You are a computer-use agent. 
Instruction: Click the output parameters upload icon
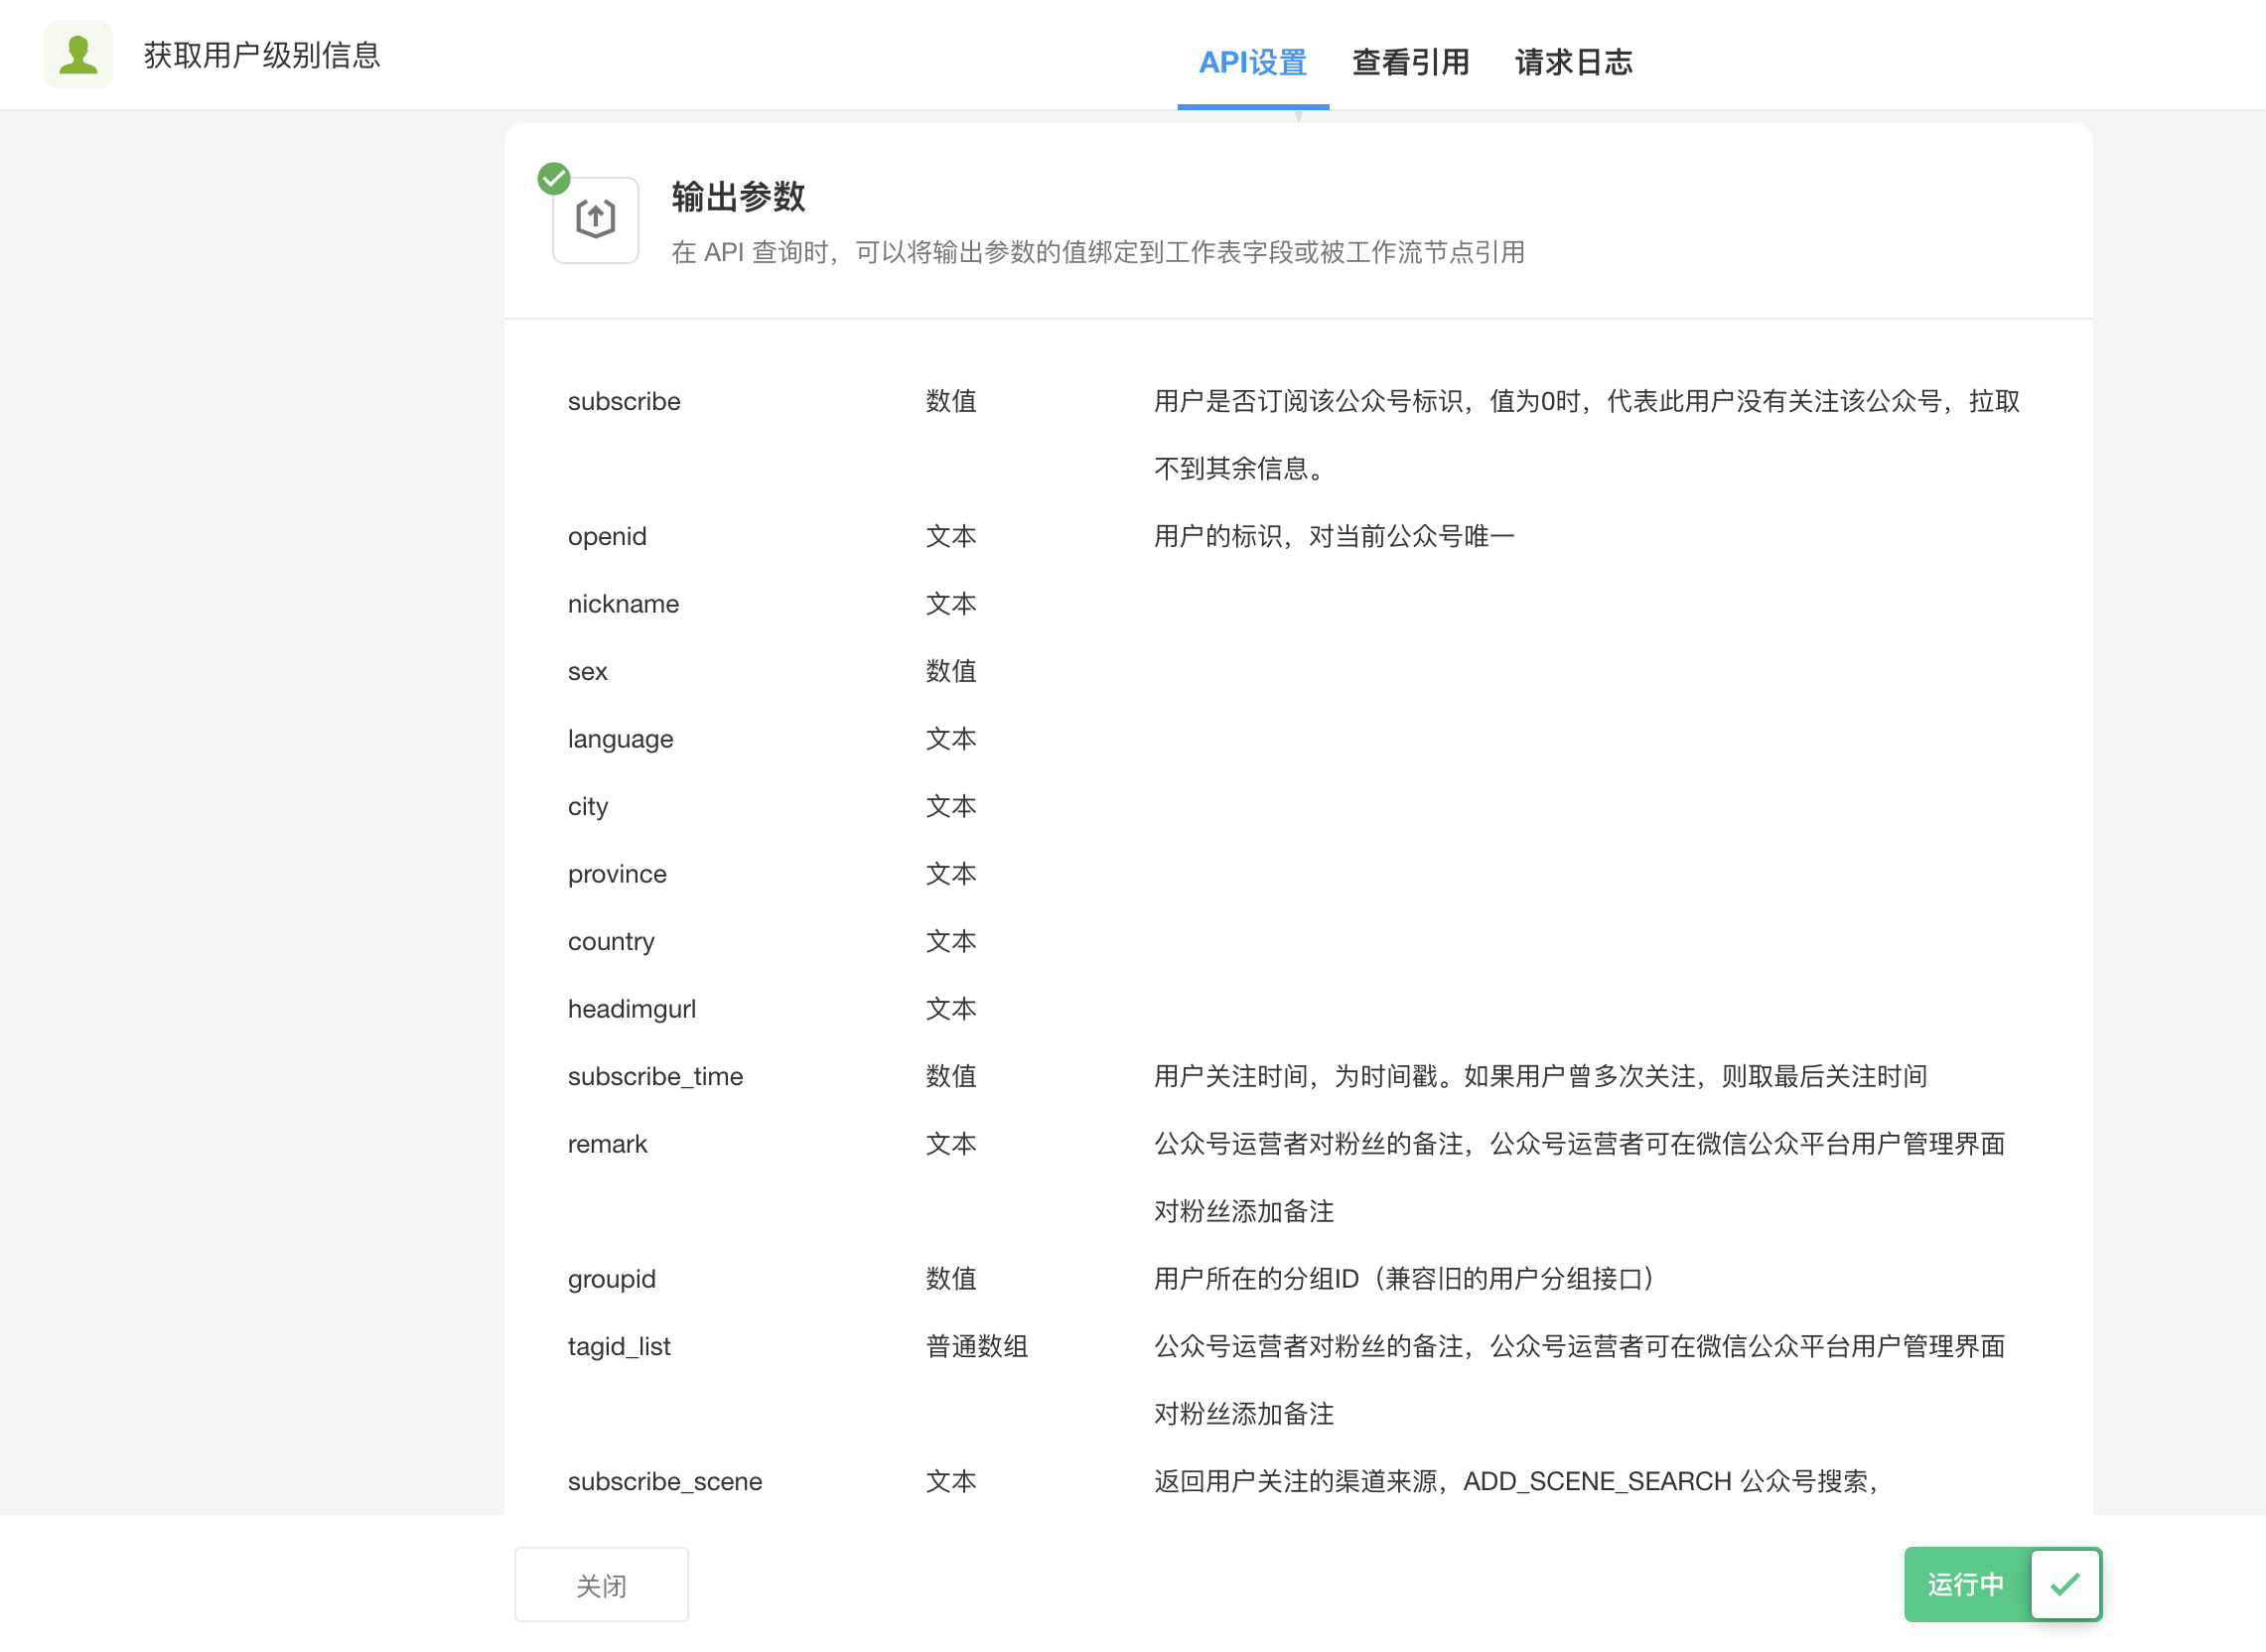point(595,219)
